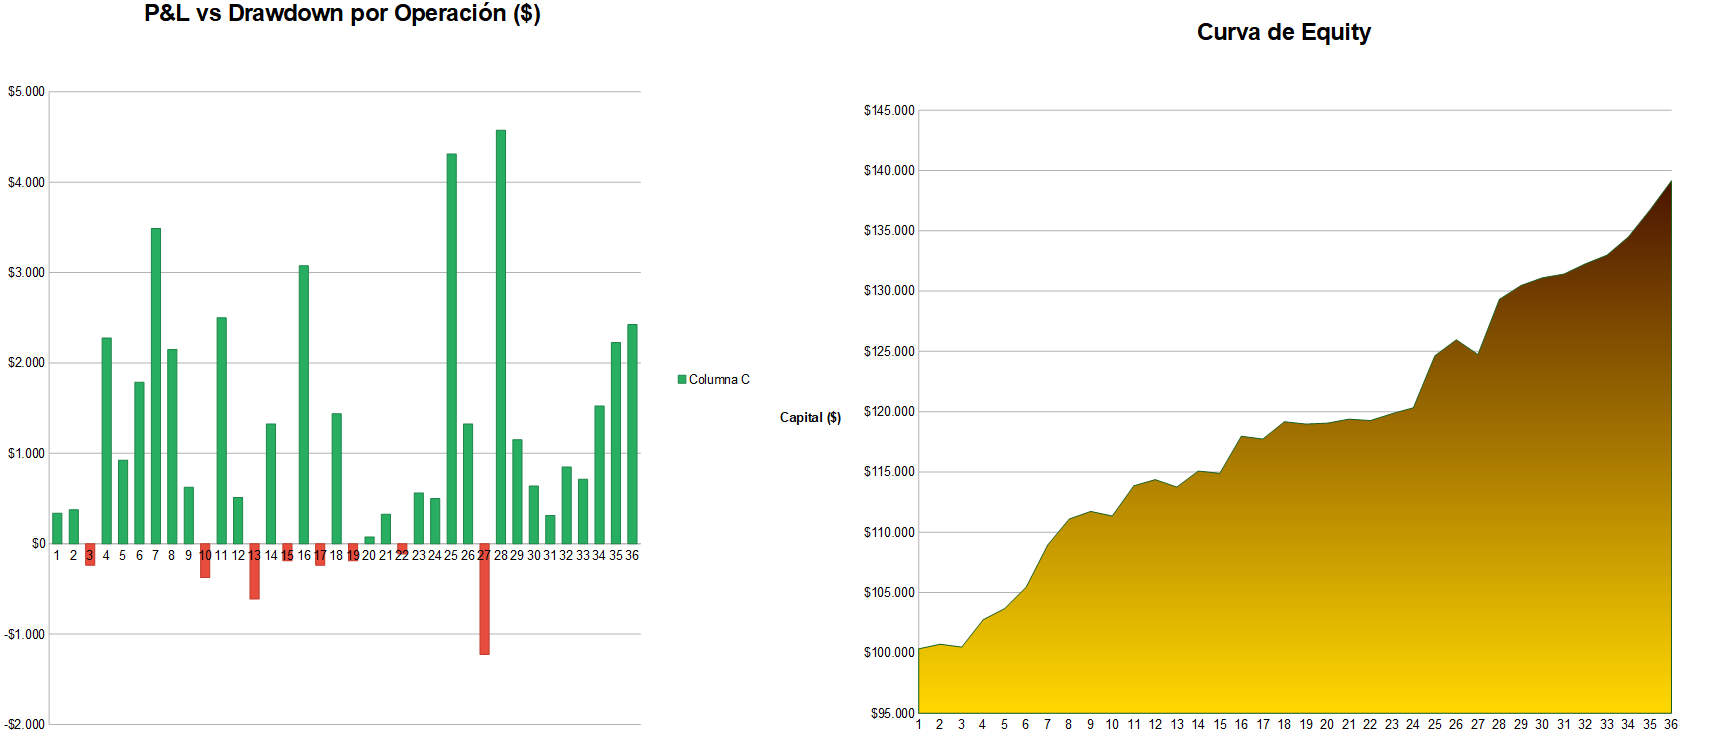Select the -$2.000 label on the P&L axis
Screen dimensions: 1715x744
[x=25, y=724]
